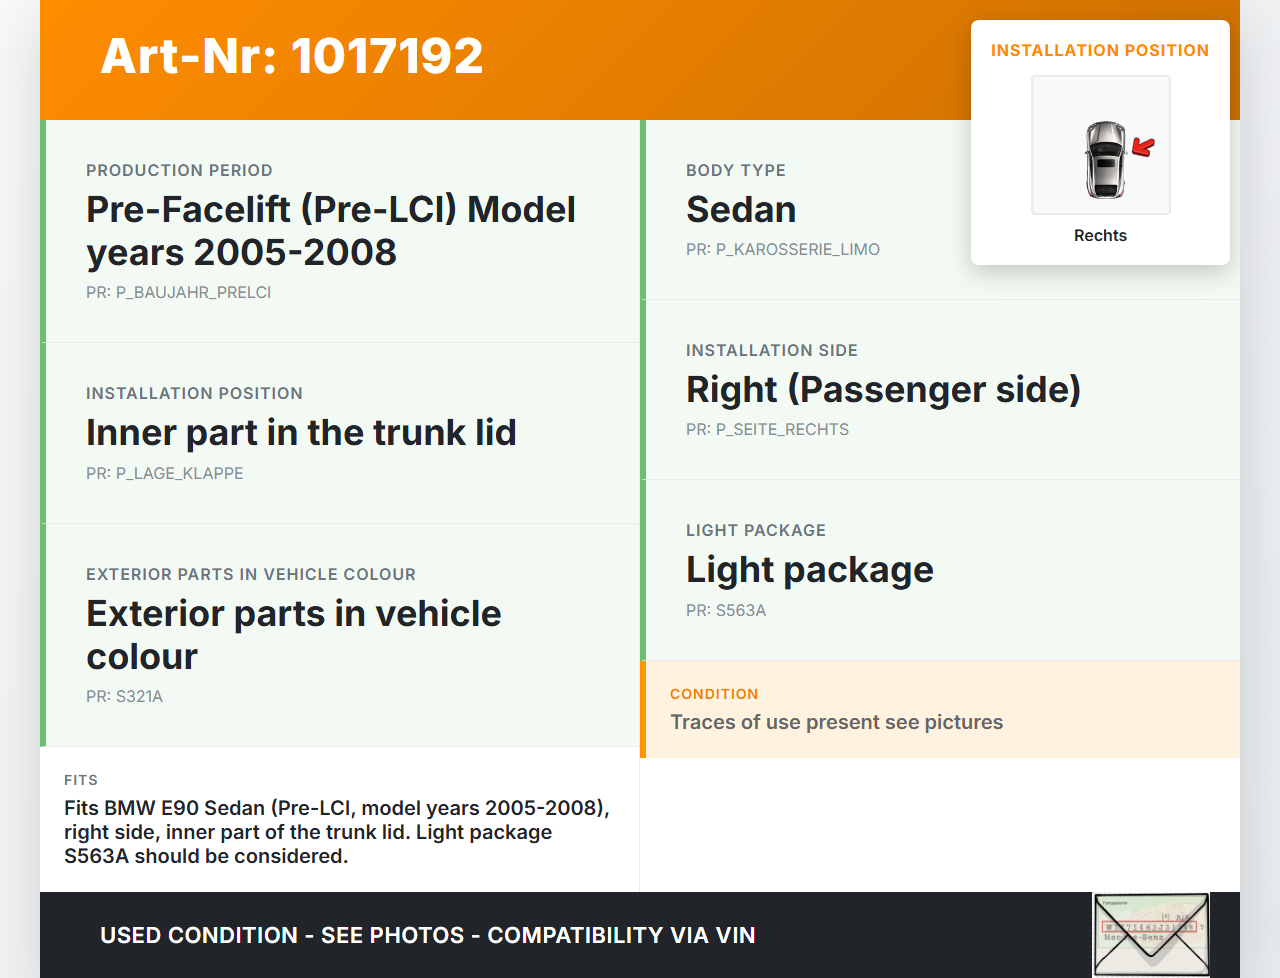Click the Light package value
This screenshot has width=1280, height=978.
(x=809, y=570)
